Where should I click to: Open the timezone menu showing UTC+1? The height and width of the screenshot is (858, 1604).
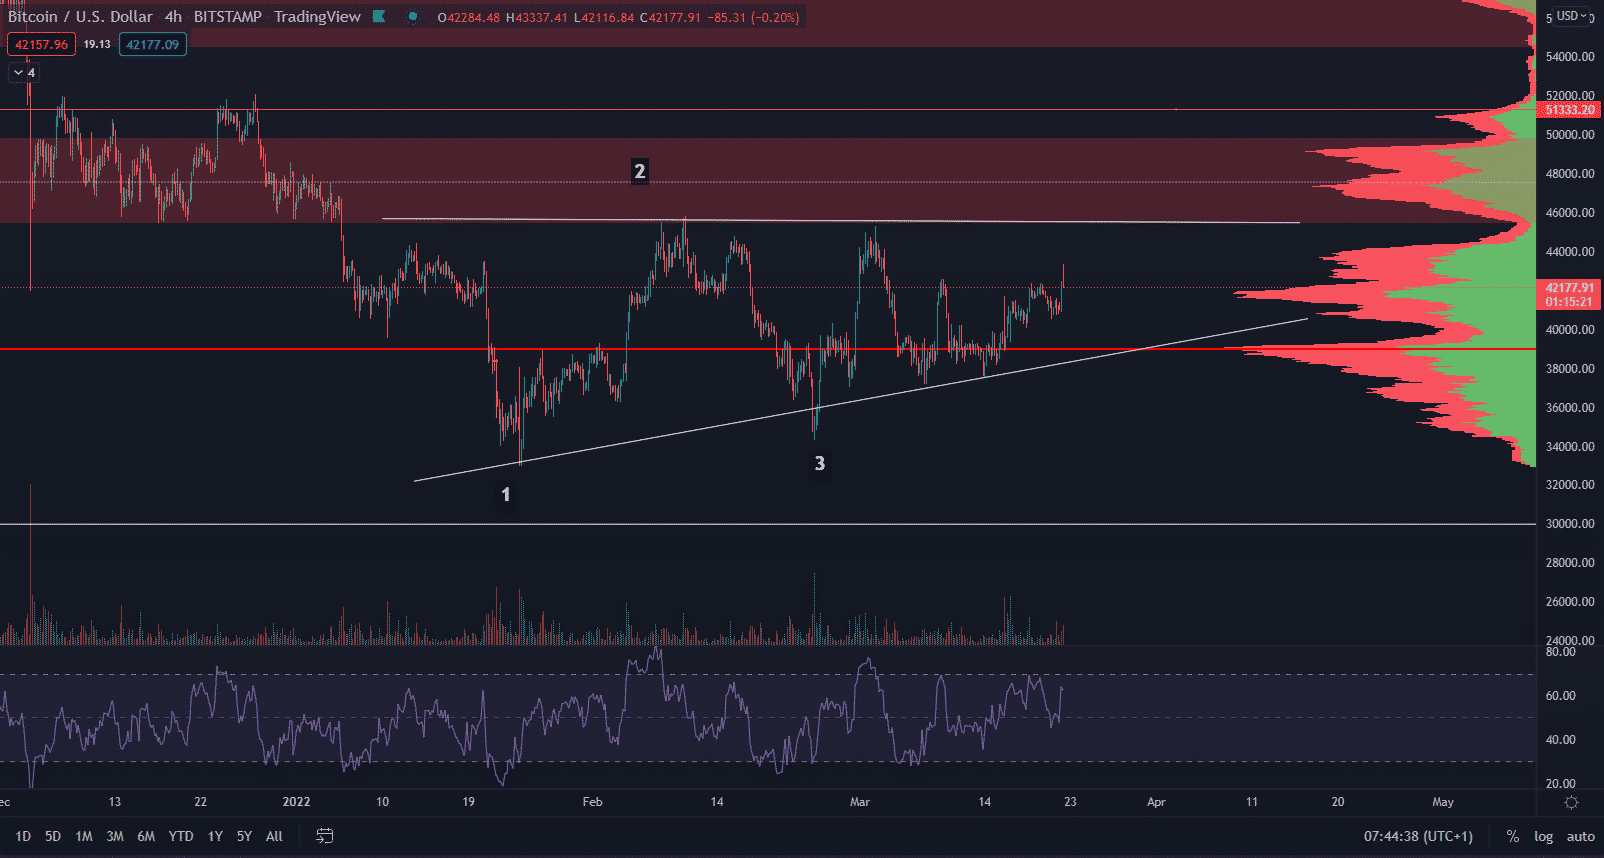coord(1418,836)
